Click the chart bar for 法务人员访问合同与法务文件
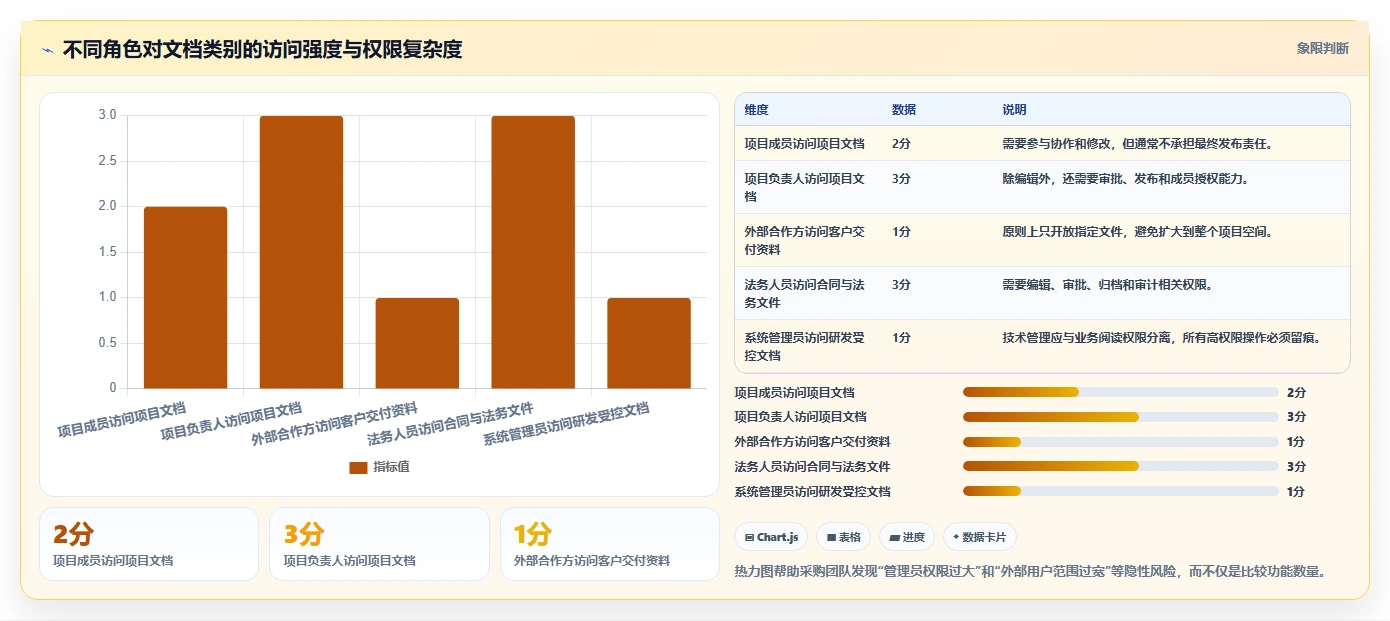This screenshot has width=1390, height=621. click(x=533, y=252)
